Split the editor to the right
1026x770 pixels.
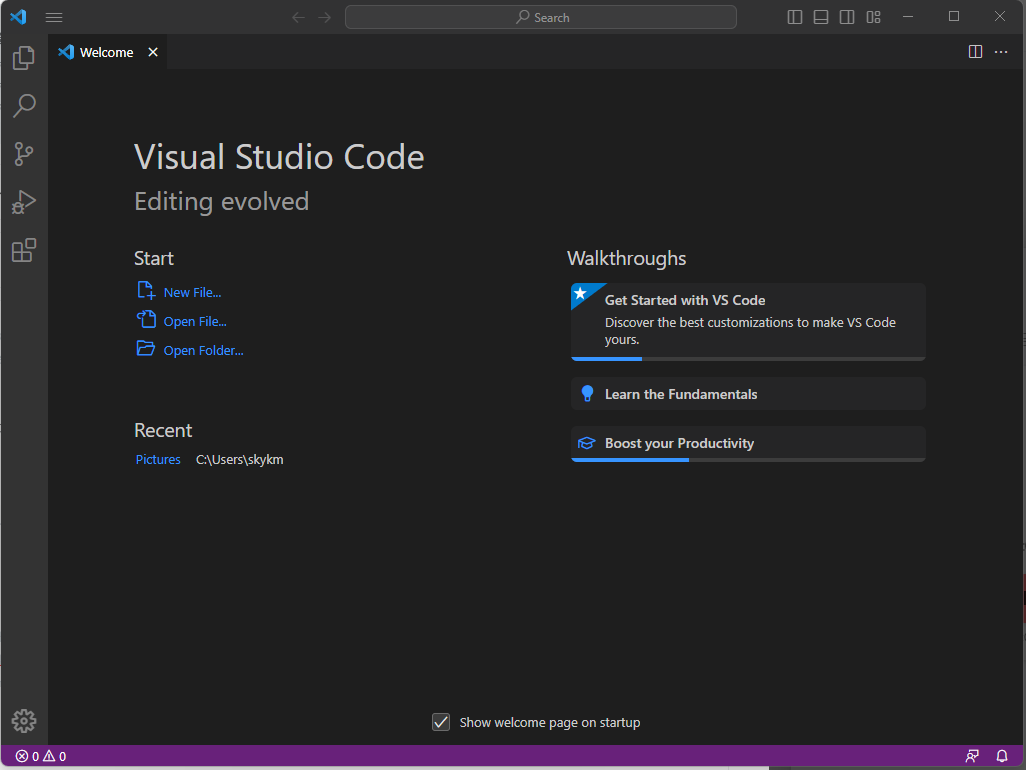pos(975,52)
